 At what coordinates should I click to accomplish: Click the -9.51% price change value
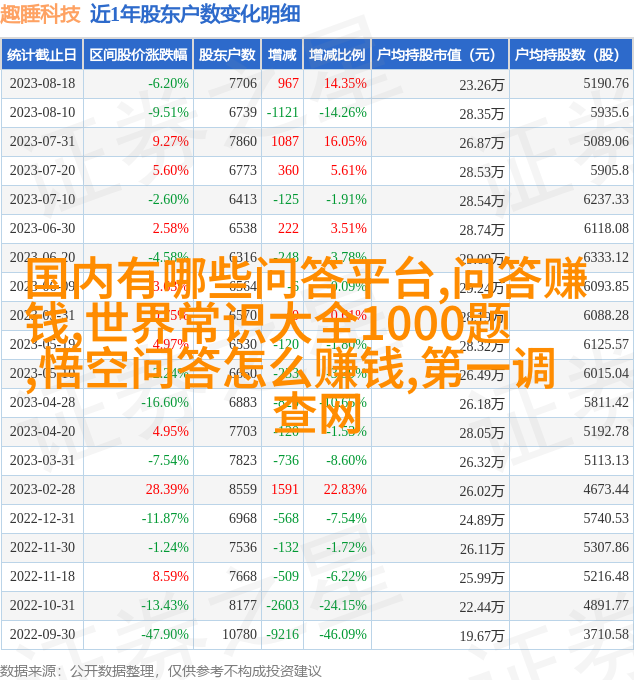pyautogui.click(x=168, y=112)
